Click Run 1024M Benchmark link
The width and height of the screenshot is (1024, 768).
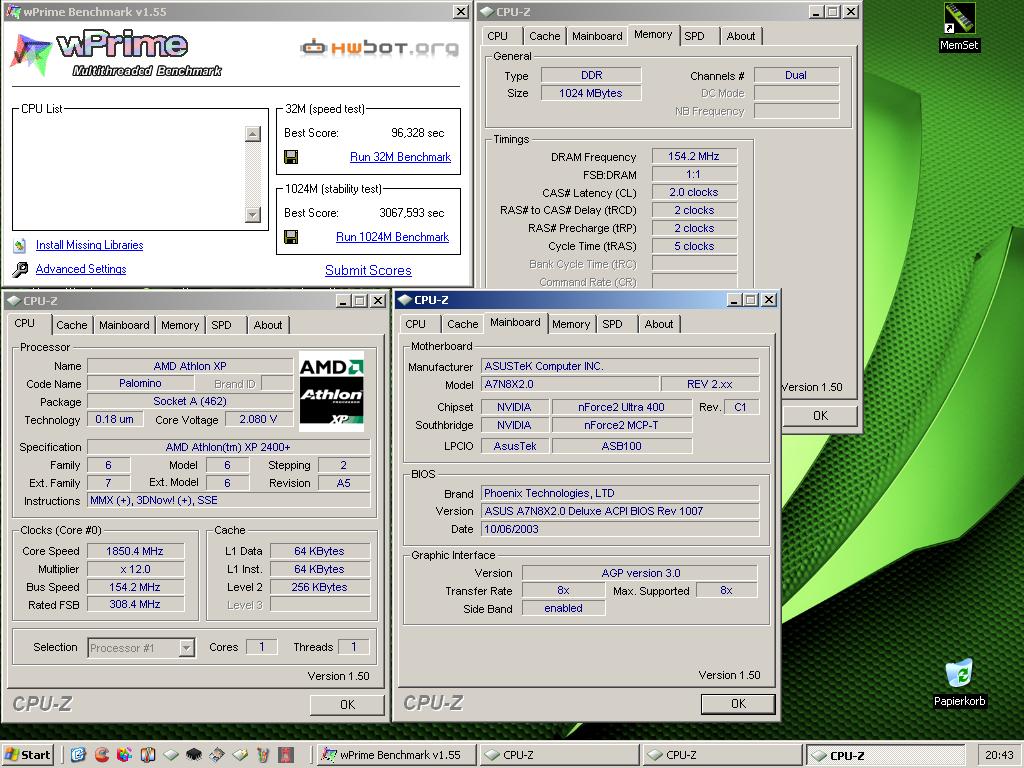(x=392, y=237)
